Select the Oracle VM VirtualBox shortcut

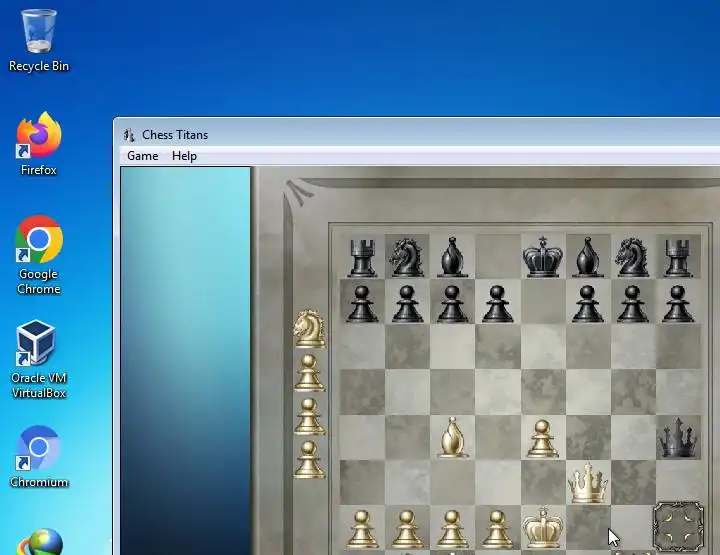click(39, 359)
